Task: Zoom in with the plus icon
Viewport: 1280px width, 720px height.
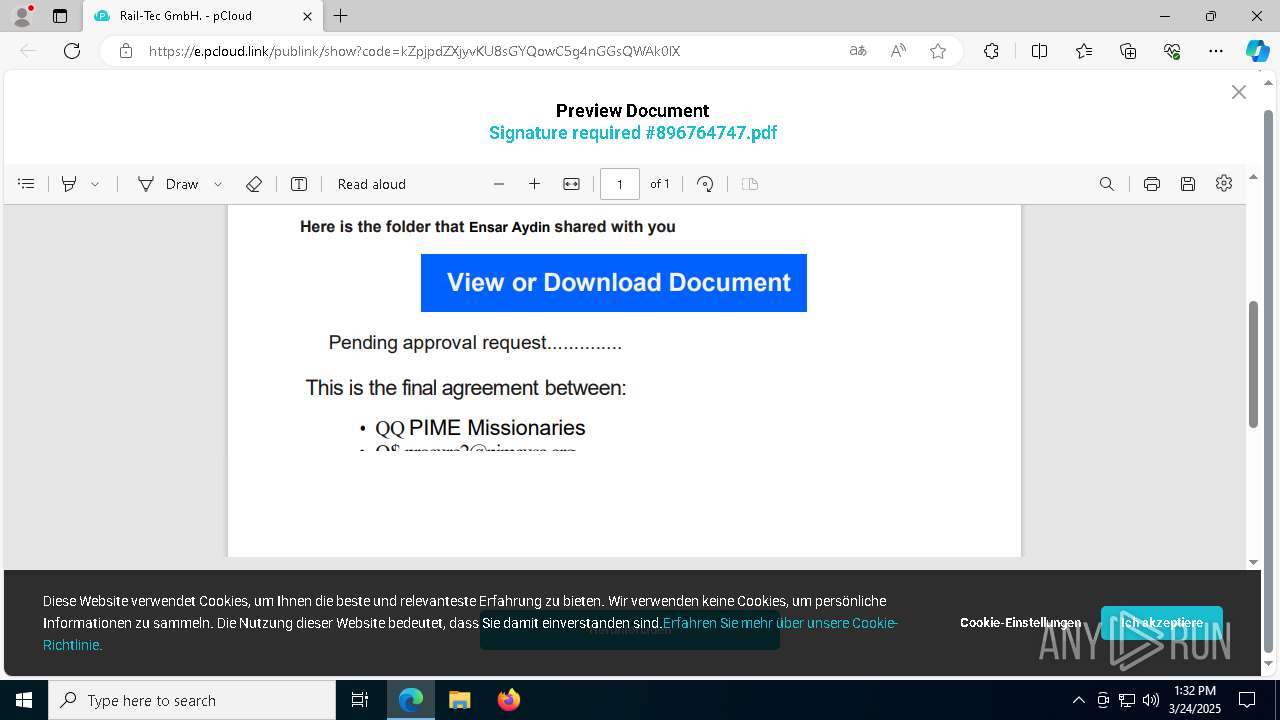Action: click(x=534, y=184)
